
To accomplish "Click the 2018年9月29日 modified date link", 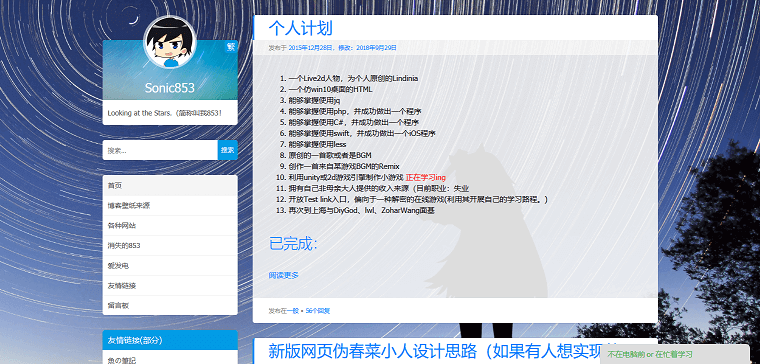I will pyautogui.click(x=377, y=47).
